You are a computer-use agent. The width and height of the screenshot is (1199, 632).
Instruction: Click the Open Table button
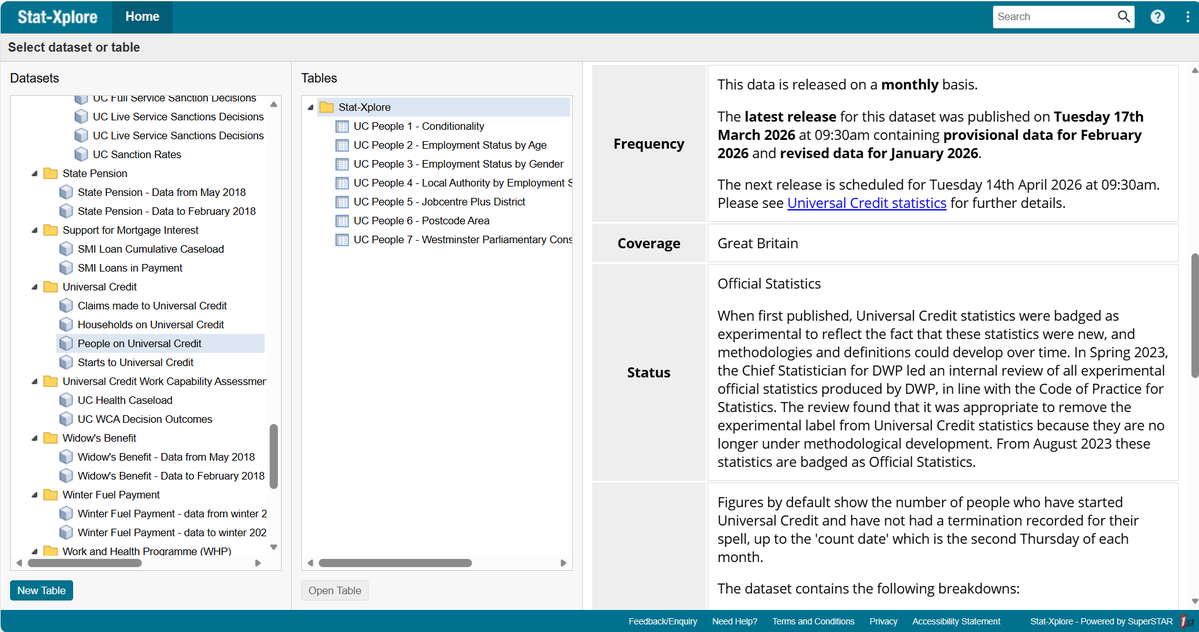[x=335, y=591]
